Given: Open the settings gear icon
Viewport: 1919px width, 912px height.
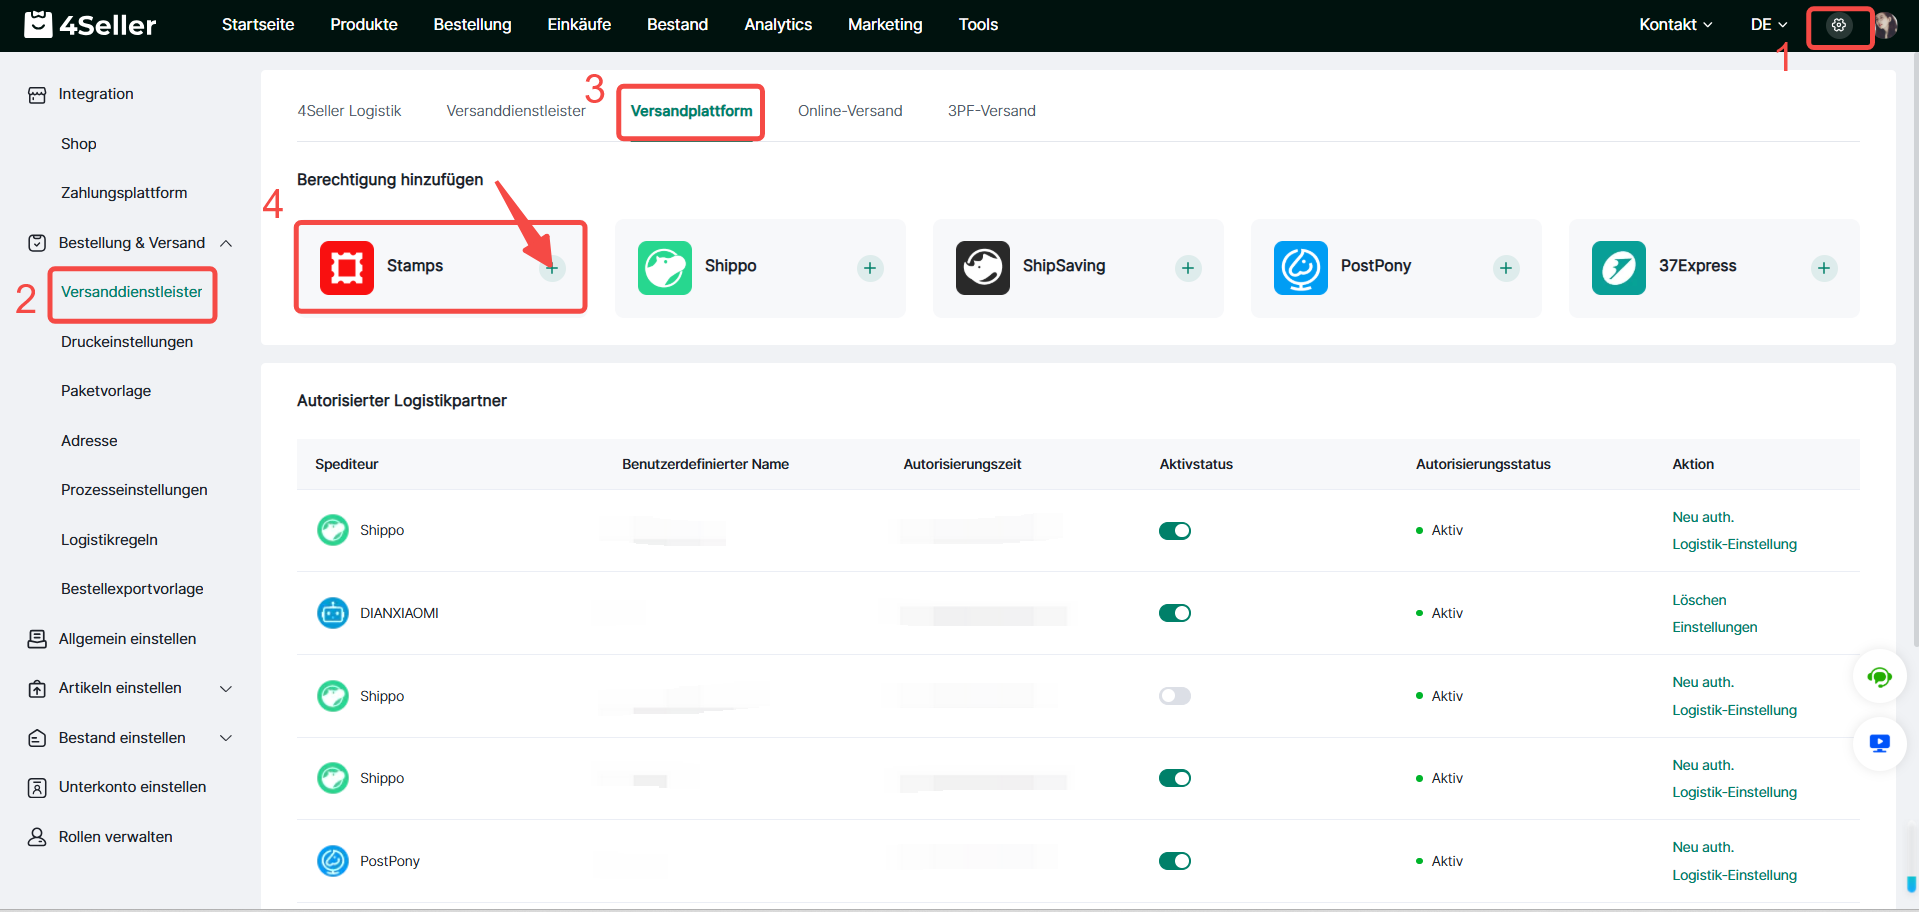Looking at the screenshot, I should [x=1838, y=25].
